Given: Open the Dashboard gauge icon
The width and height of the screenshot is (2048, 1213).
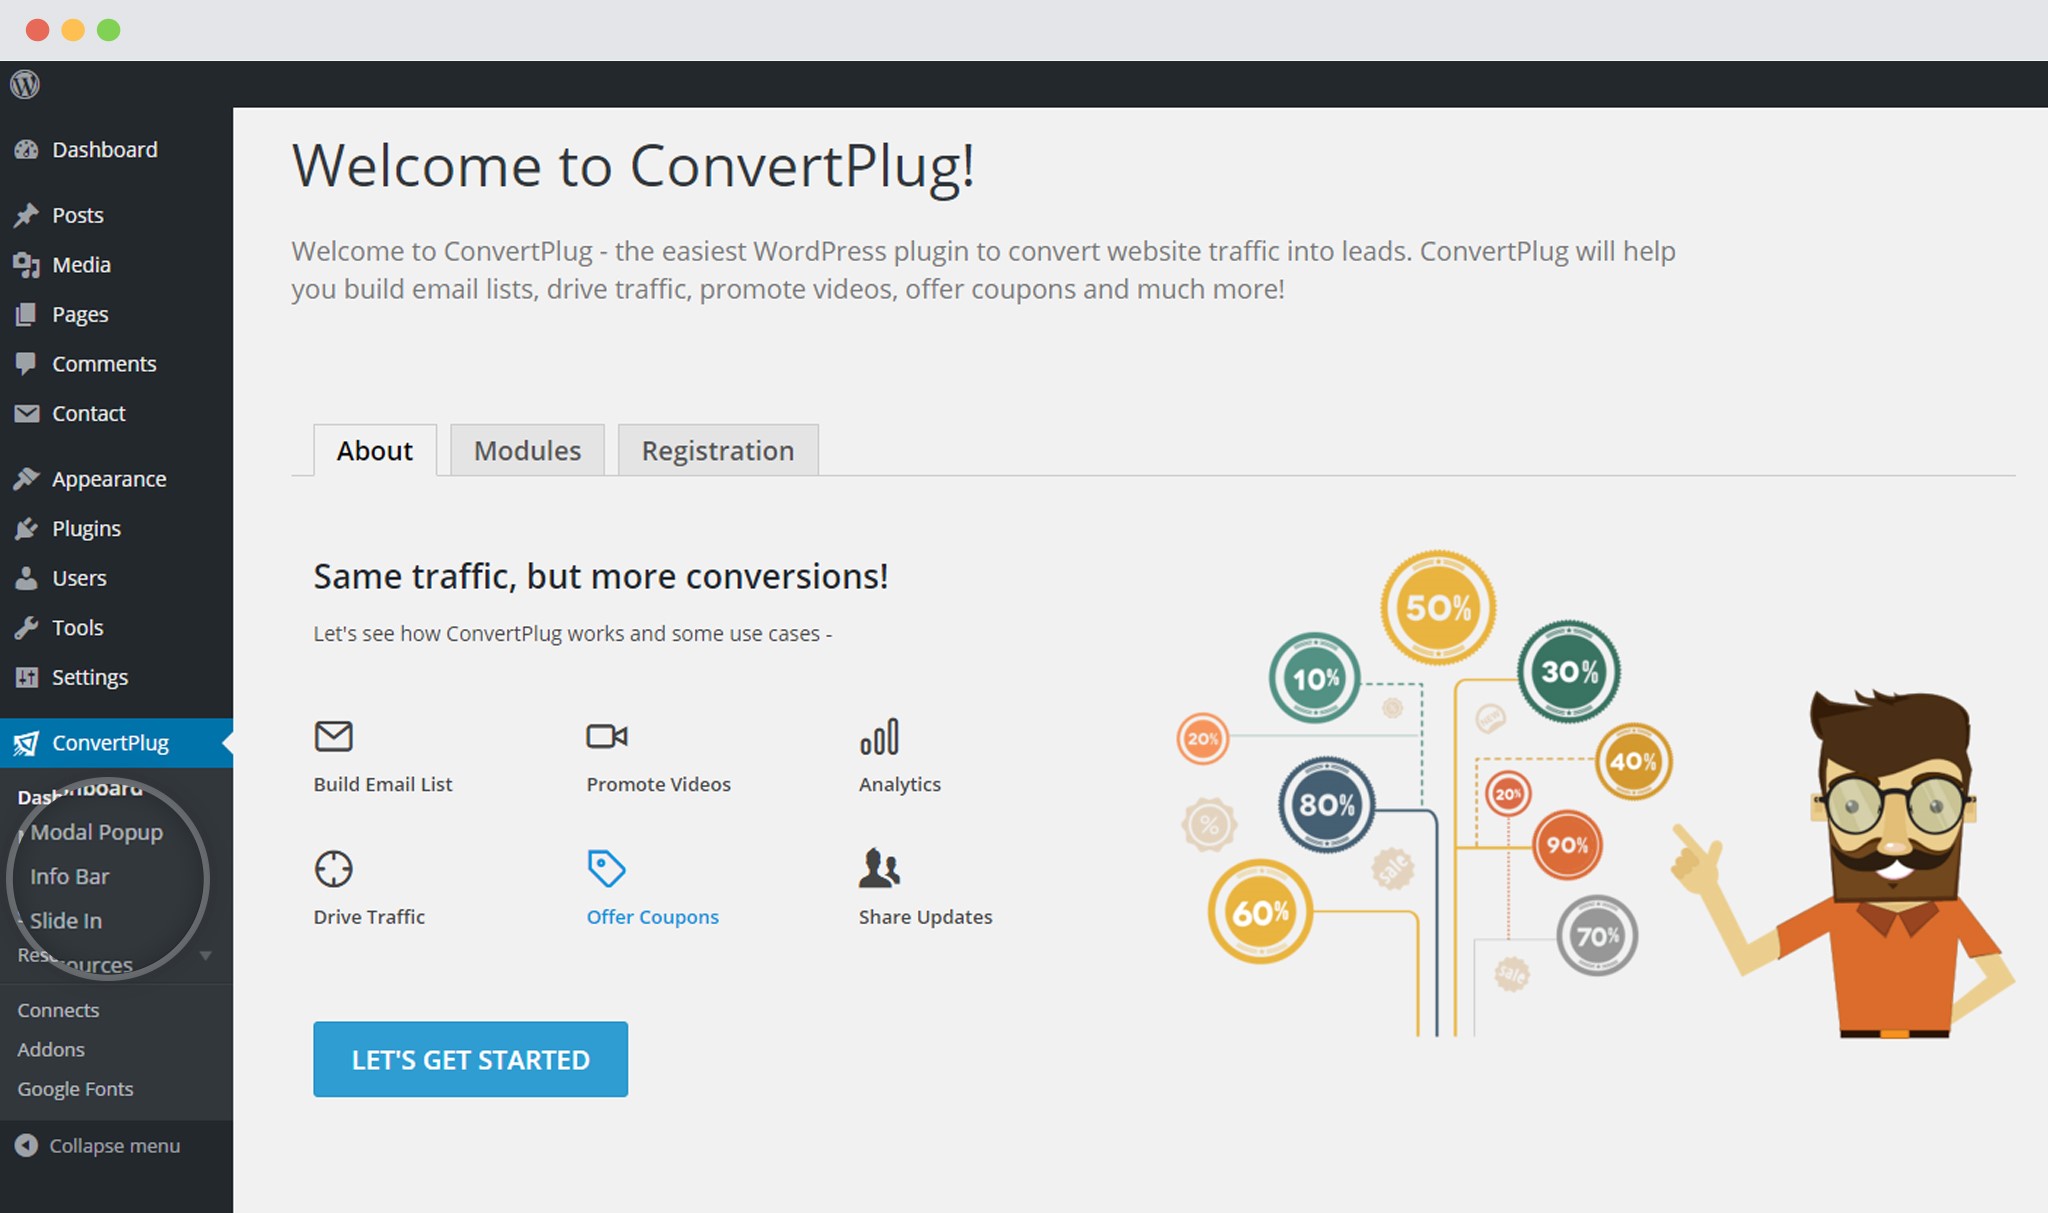Looking at the screenshot, I should [26, 150].
